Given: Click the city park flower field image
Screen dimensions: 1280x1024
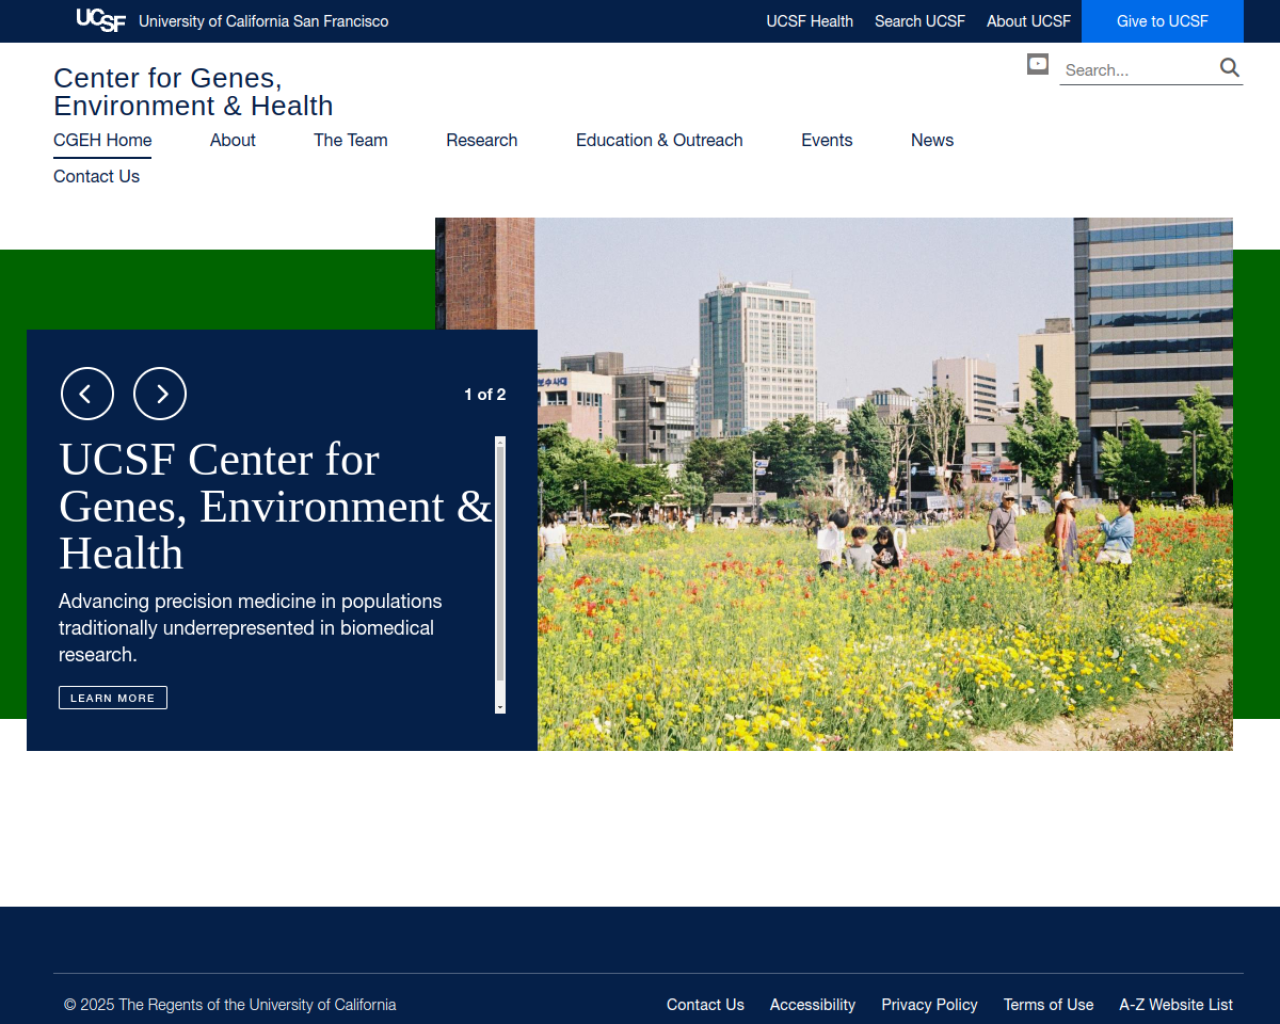Looking at the screenshot, I should point(885,484).
